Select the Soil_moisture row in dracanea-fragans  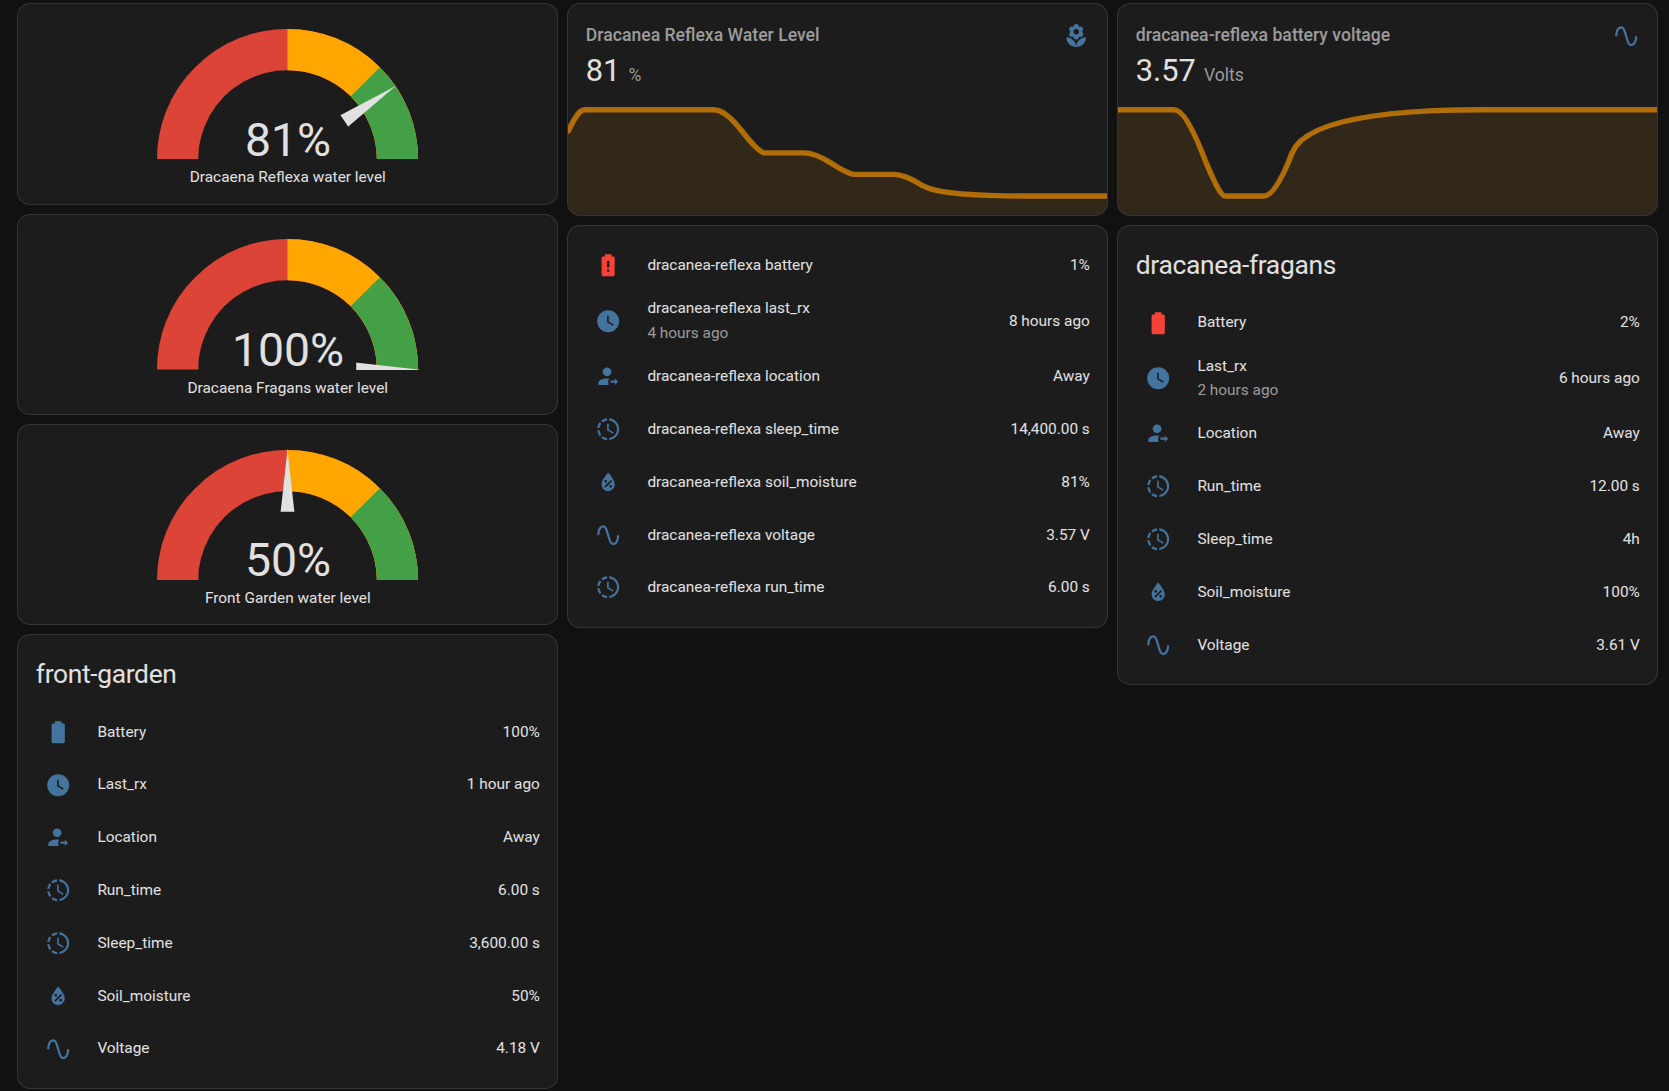click(x=1388, y=592)
